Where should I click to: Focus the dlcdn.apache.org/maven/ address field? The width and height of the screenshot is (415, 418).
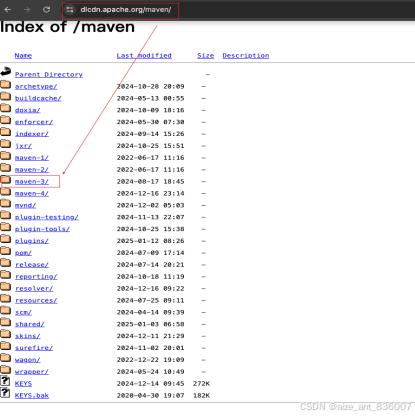pos(126,10)
